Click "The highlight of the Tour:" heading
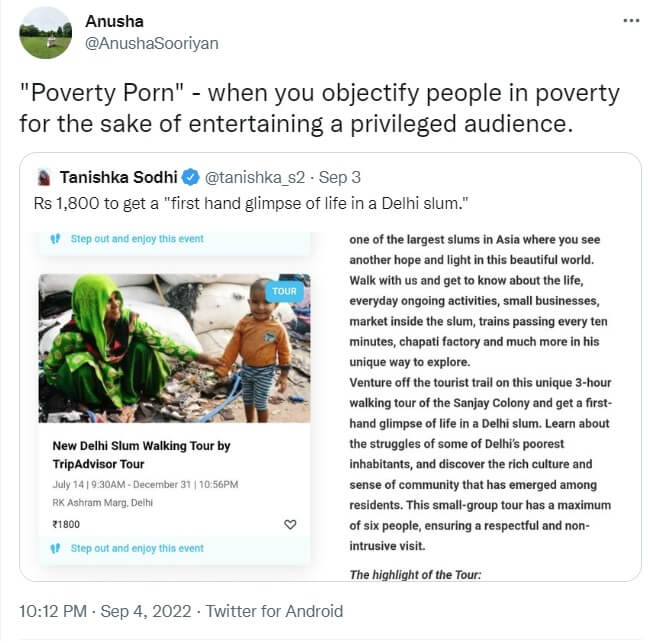This screenshot has width=654, height=641. coord(416,574)
